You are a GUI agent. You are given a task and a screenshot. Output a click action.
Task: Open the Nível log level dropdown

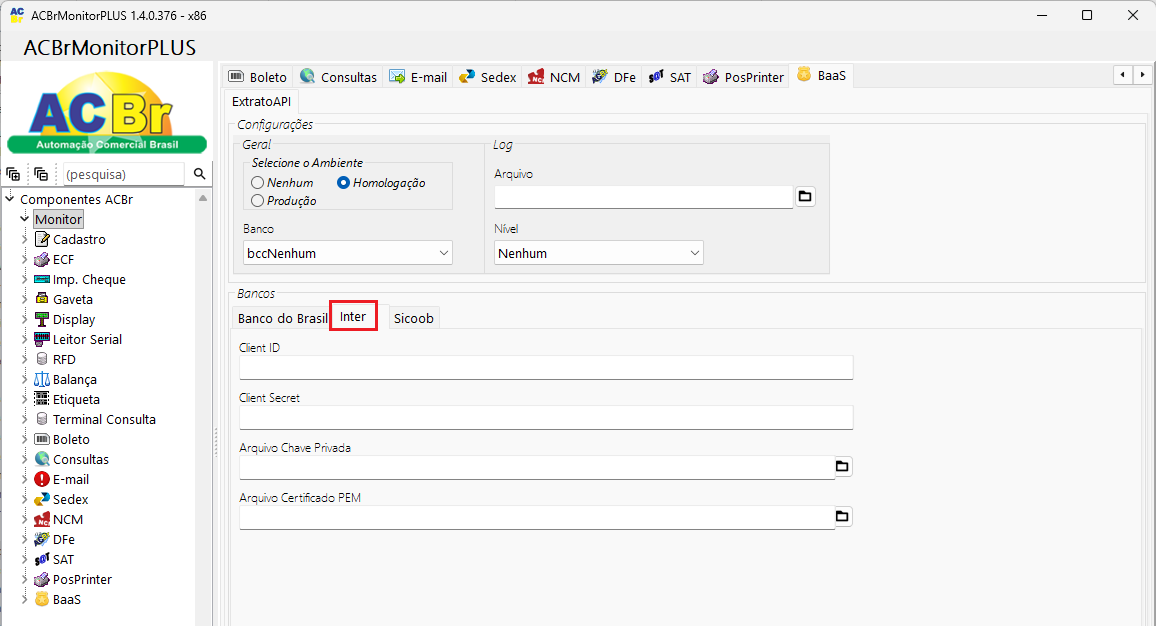tap(598, 253)
